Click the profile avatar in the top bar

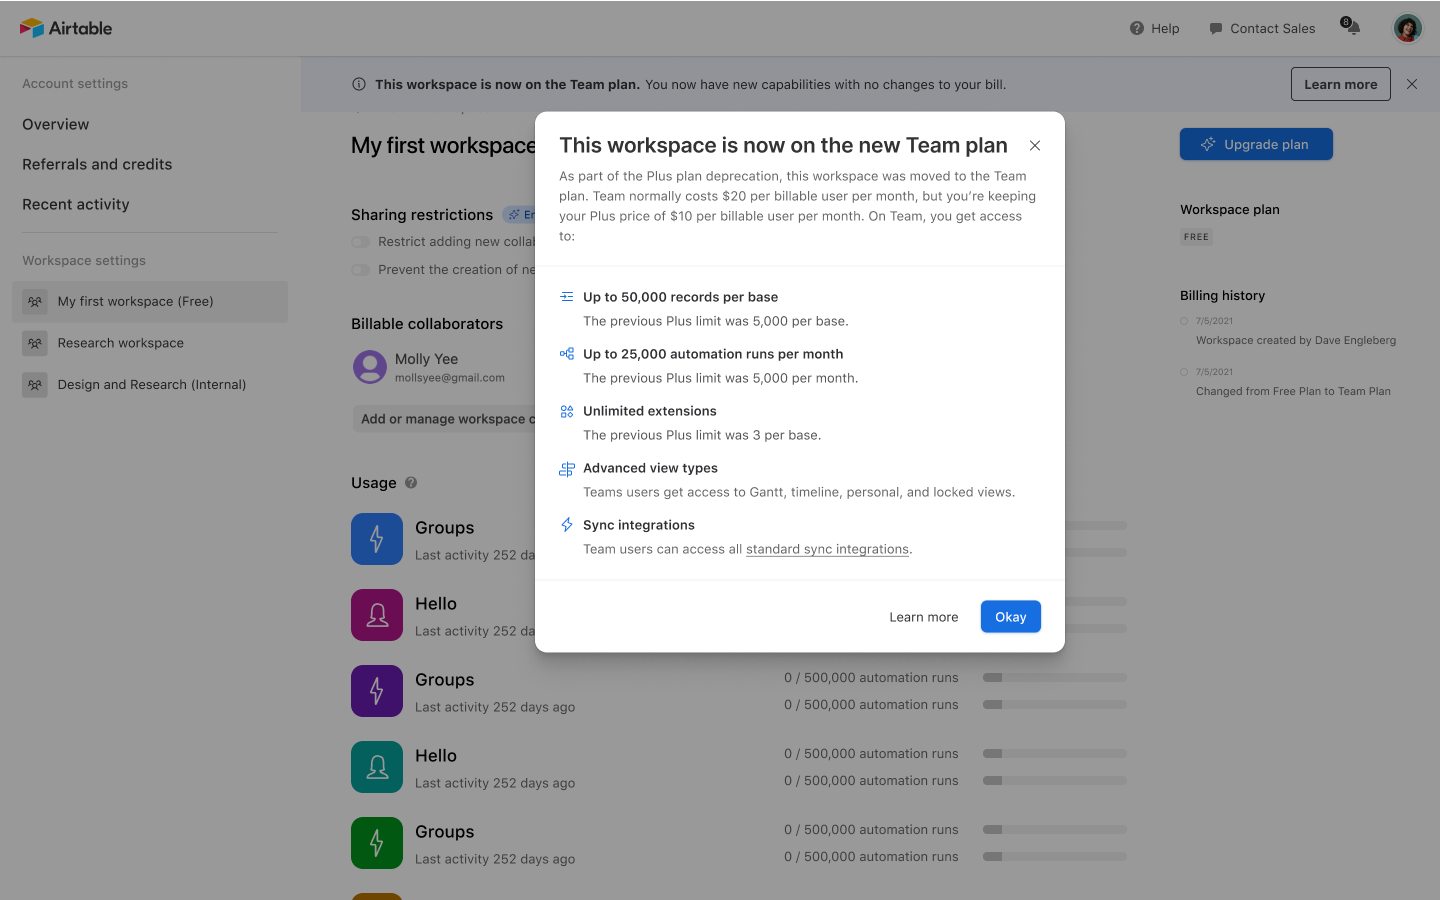(x=1407, y=28)
